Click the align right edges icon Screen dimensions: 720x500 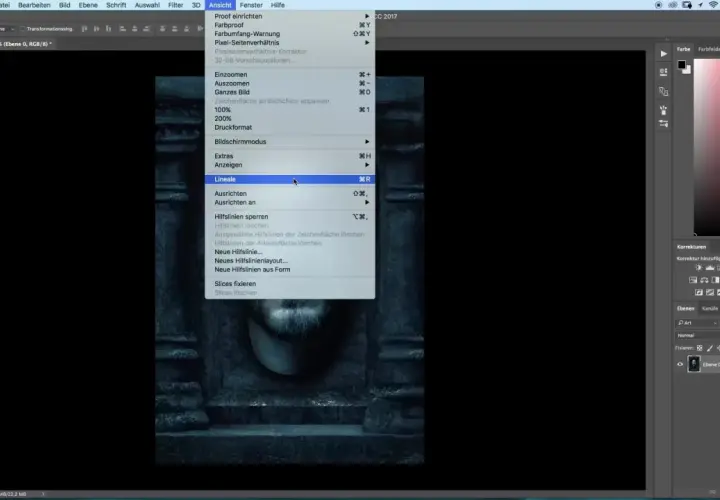point(146,28)
